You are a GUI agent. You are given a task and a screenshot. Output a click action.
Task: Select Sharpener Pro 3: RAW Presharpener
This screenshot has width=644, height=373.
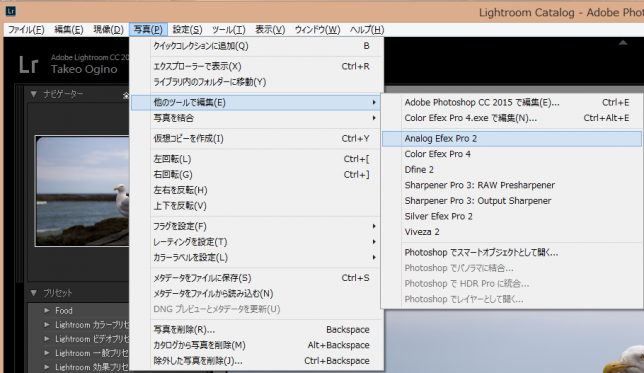(512, 186)
